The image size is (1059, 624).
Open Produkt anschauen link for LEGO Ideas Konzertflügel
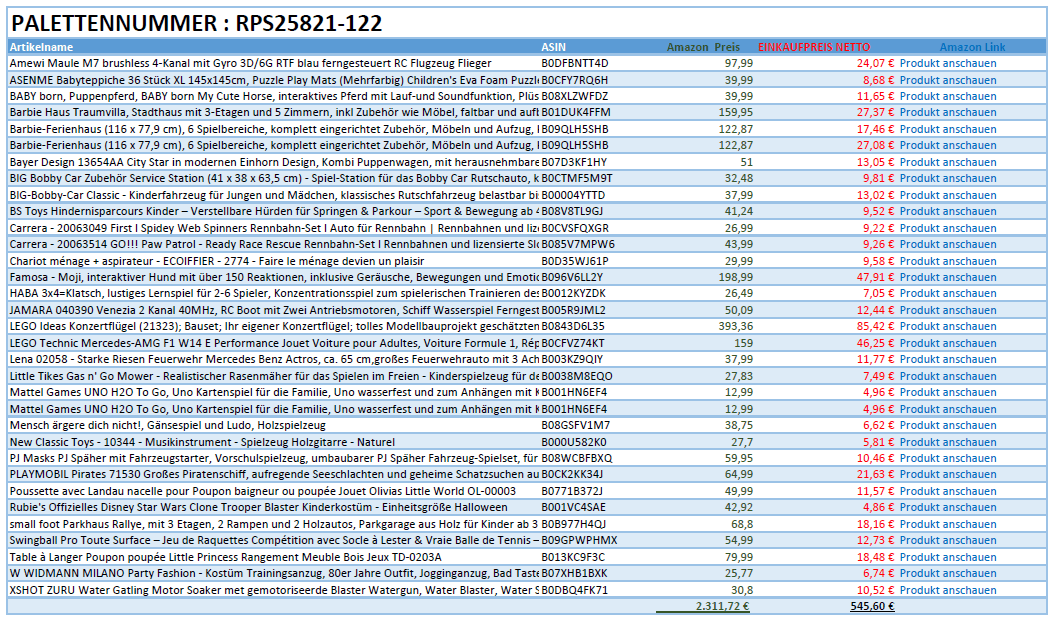947,326
